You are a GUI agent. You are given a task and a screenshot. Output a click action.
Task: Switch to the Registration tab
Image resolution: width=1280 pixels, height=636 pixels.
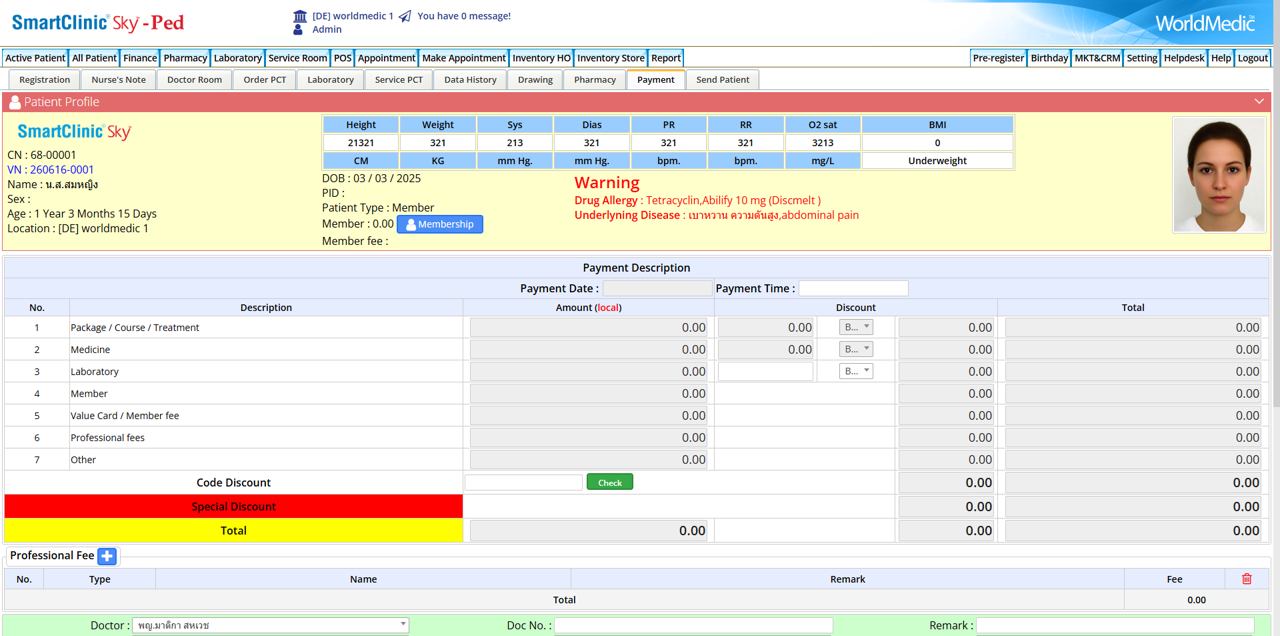point(45,80)
